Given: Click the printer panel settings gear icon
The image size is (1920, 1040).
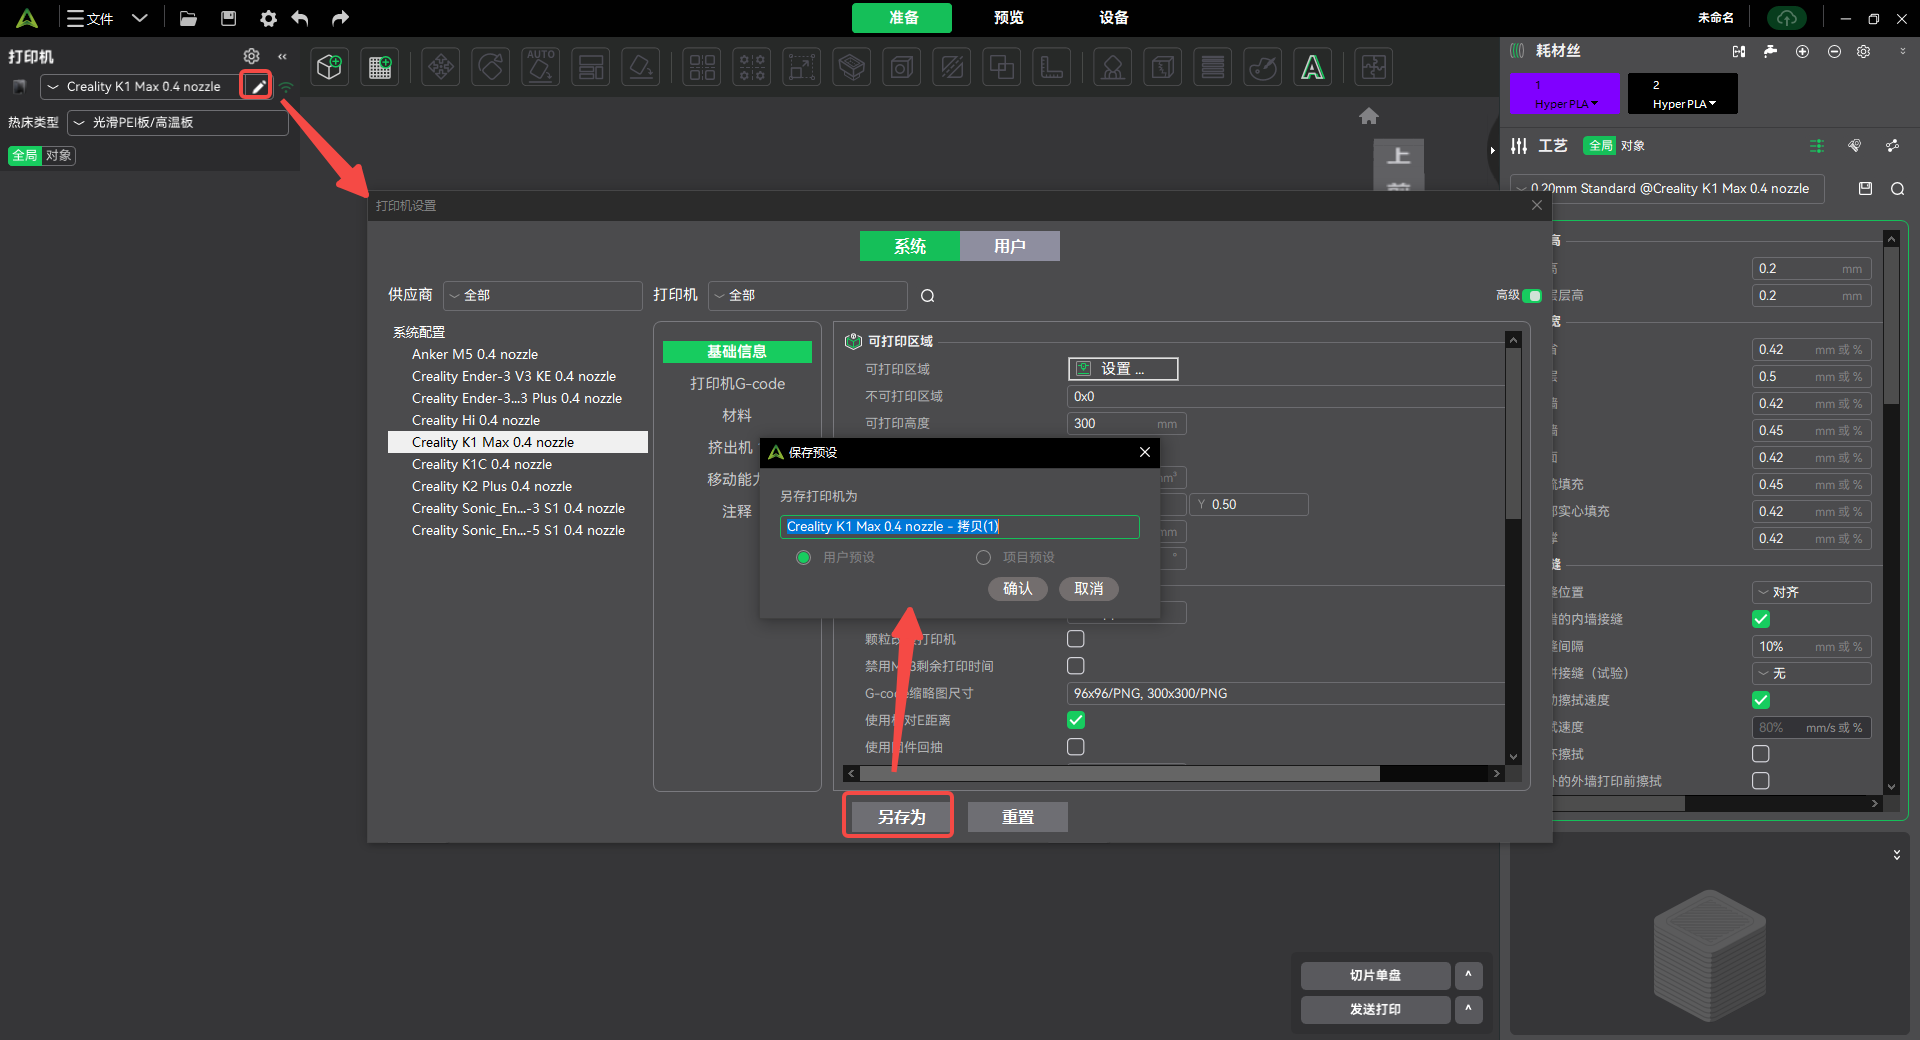Looking at the screenshot, I should point(252,56).
